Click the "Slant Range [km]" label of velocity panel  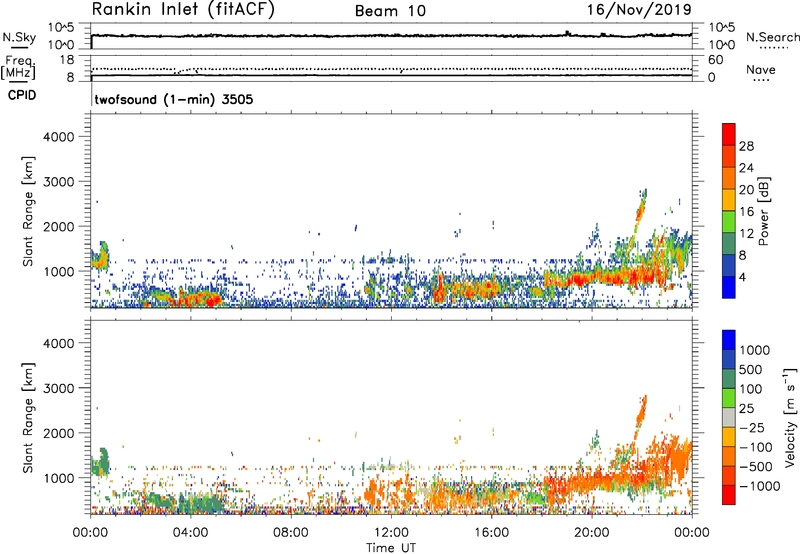coord(28,418)
